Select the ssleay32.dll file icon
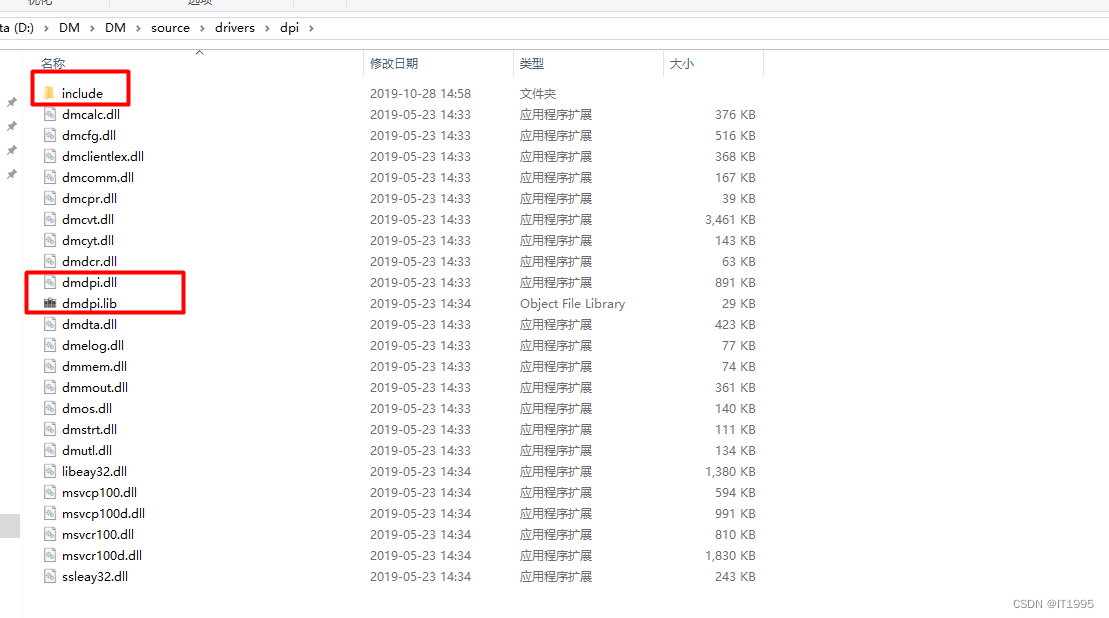Viewport: 1109px width, 618px height. click(49, 576)
